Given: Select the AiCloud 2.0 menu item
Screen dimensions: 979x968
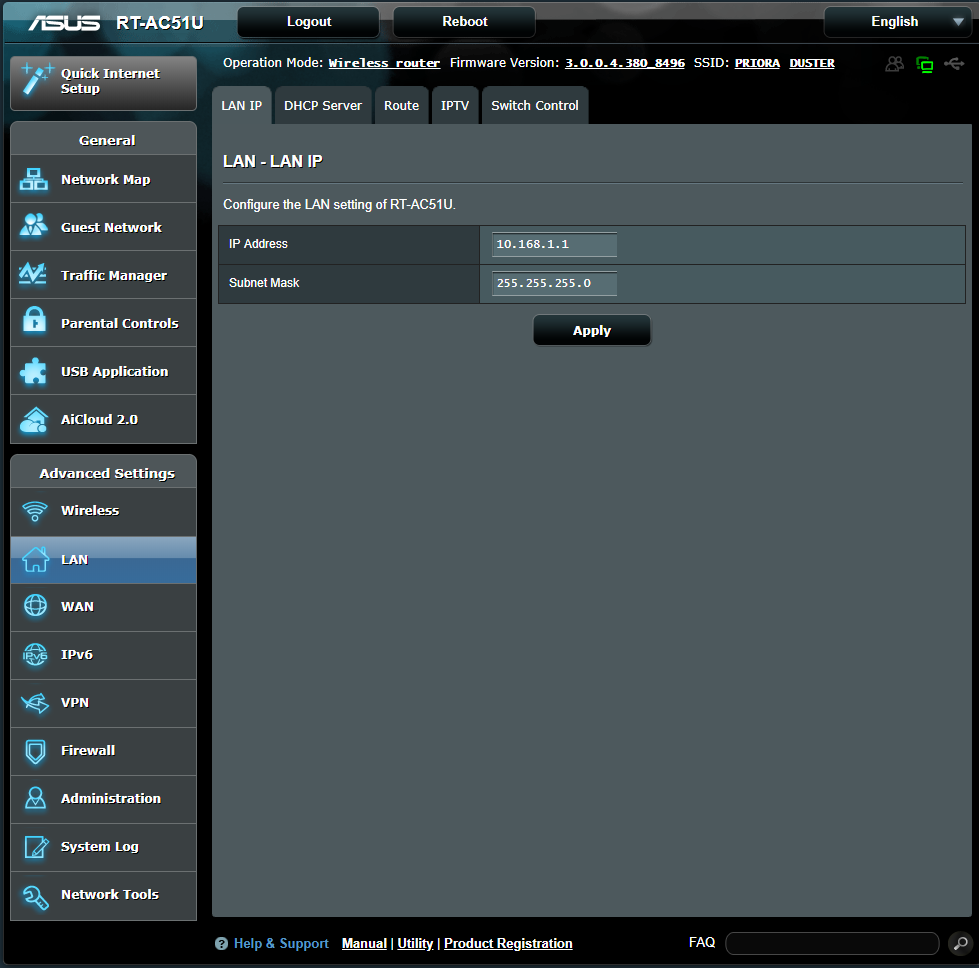Looking at the screenshot, I should pyautogui.click(x=104, y=420).
